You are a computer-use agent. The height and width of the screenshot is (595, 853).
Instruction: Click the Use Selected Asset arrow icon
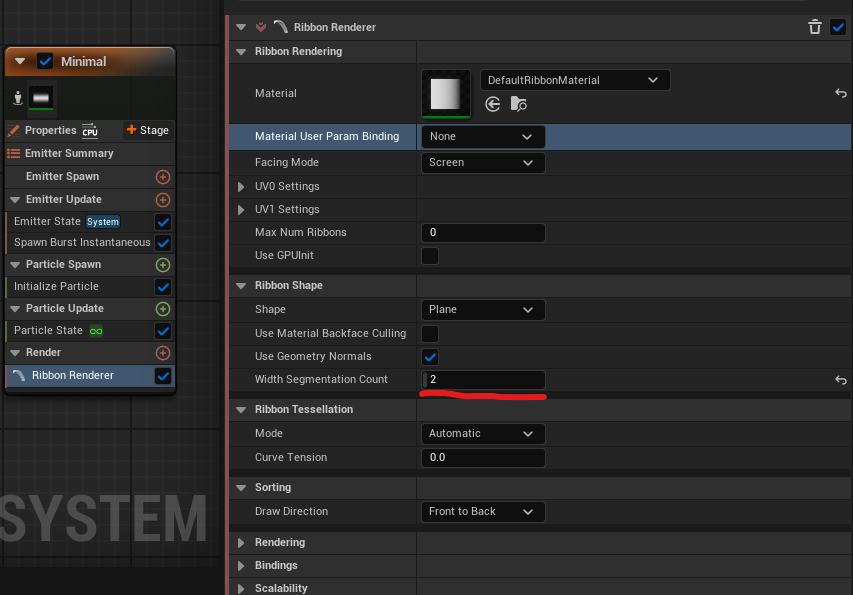492,104
